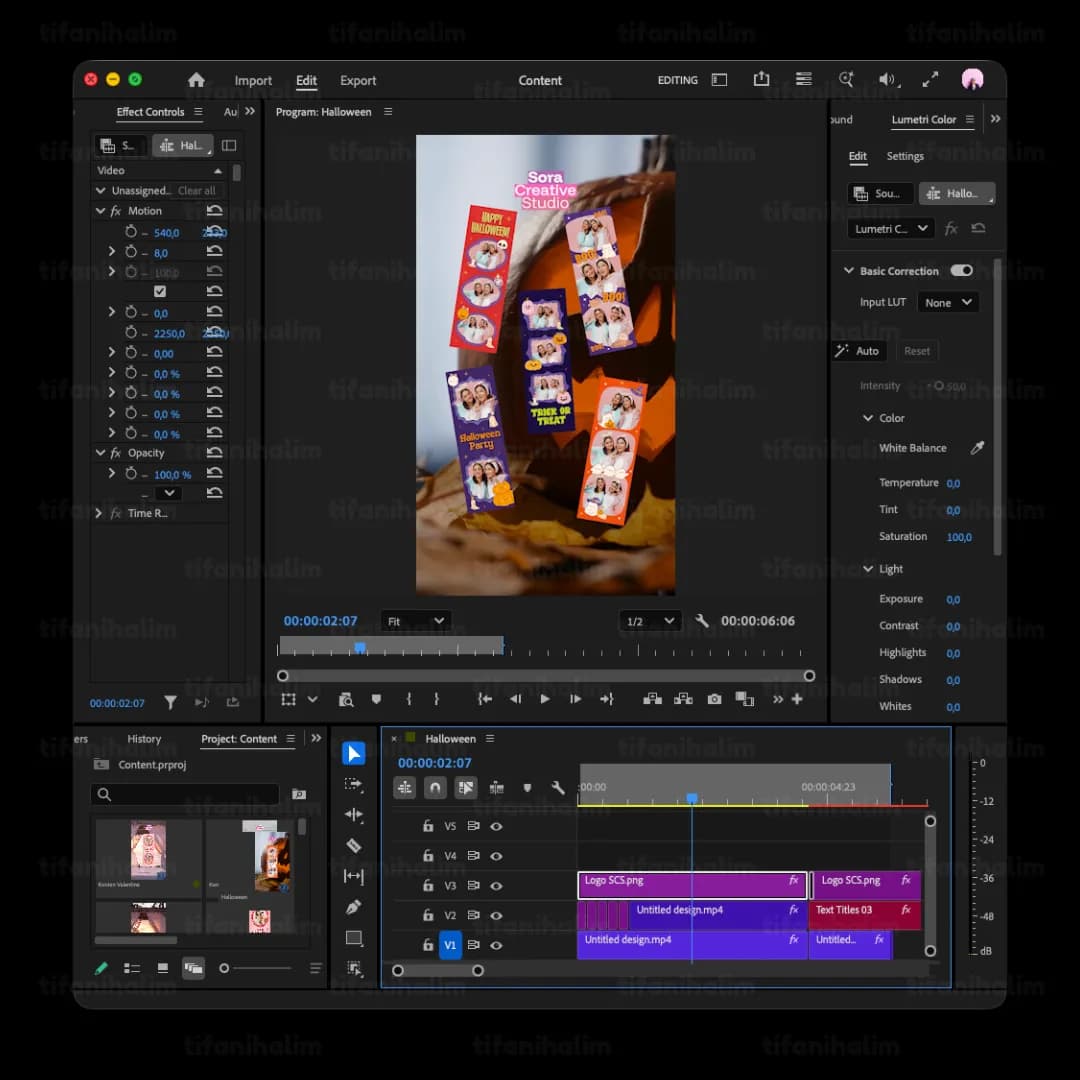The image size is (1080, 1080).
Task: Open the user profile avatar
Action: click(972, 79)
